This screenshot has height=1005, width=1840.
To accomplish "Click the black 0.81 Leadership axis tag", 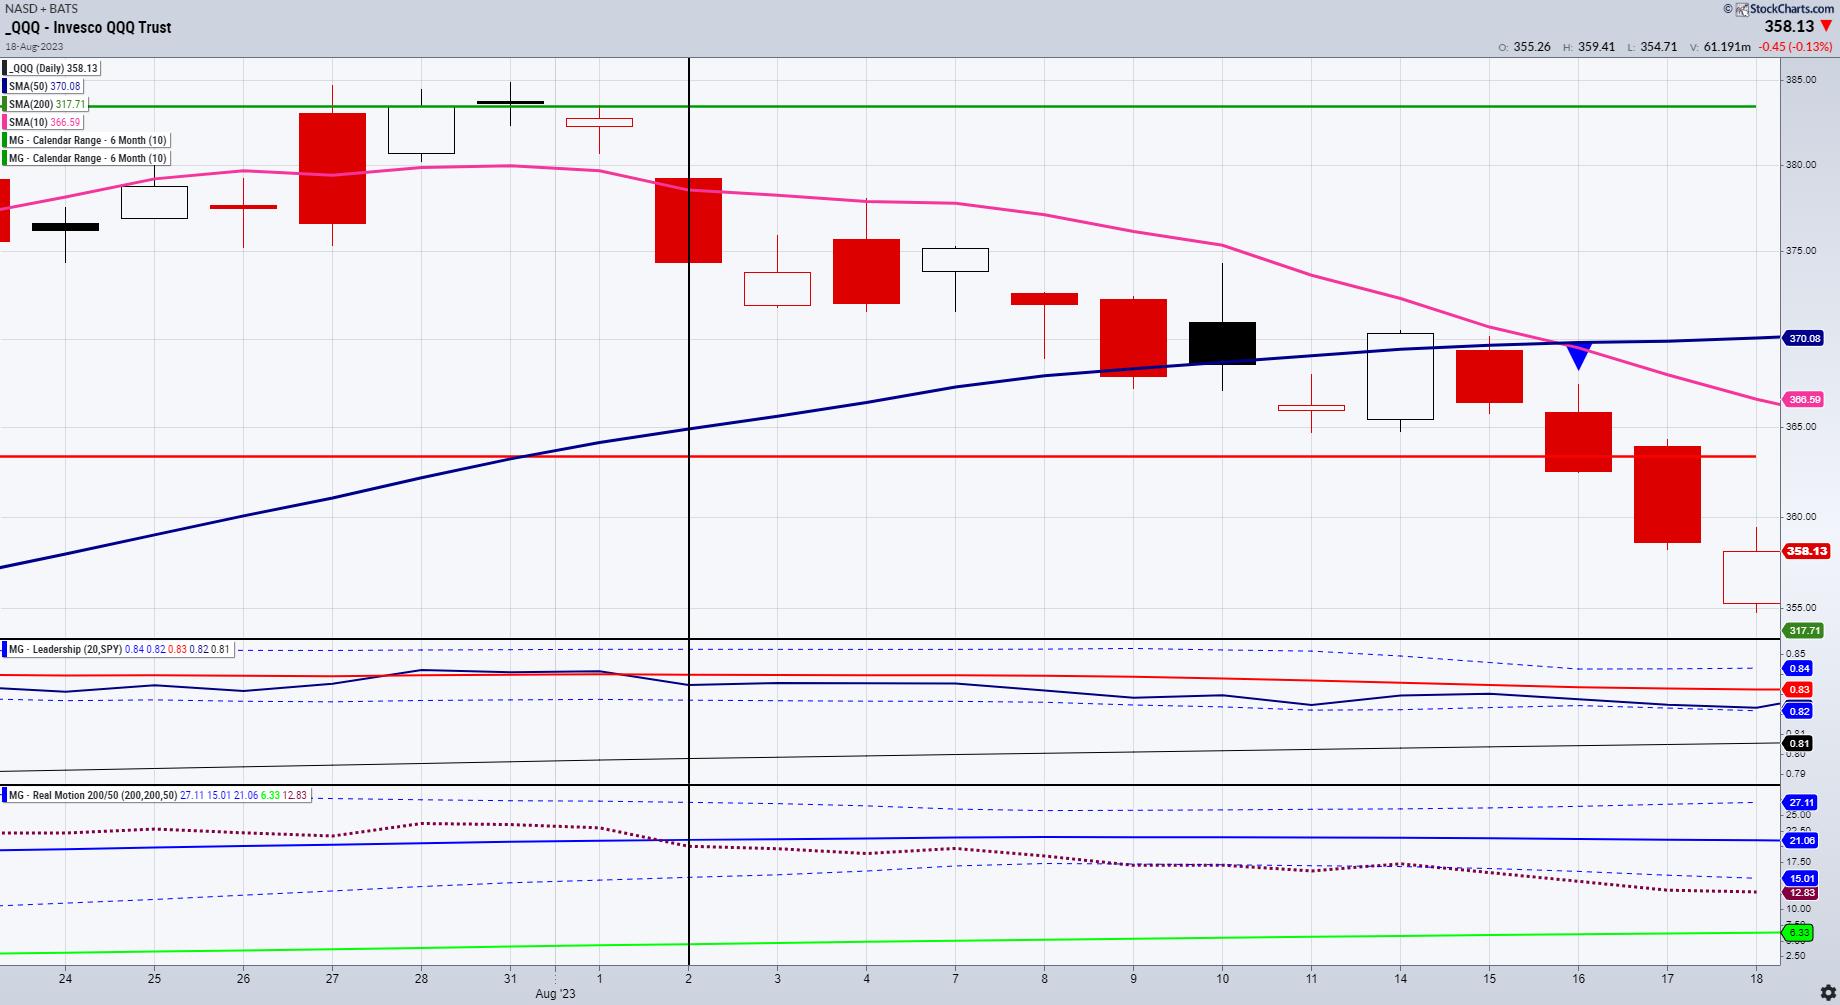I will [1799, 743].
